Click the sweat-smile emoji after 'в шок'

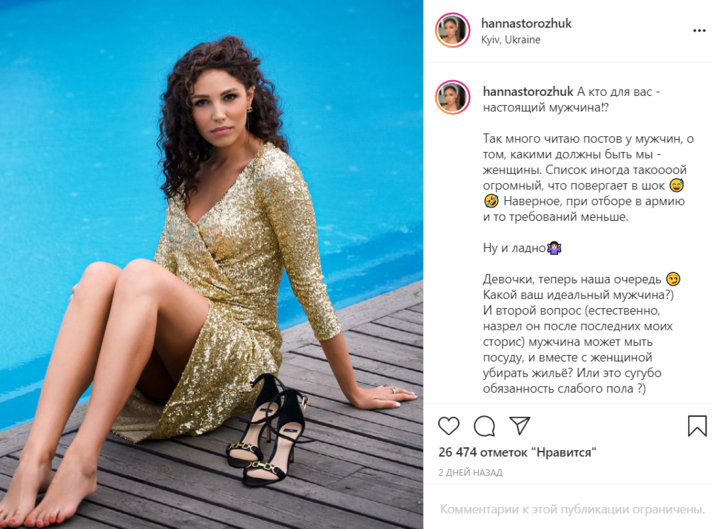click(677, 186)
